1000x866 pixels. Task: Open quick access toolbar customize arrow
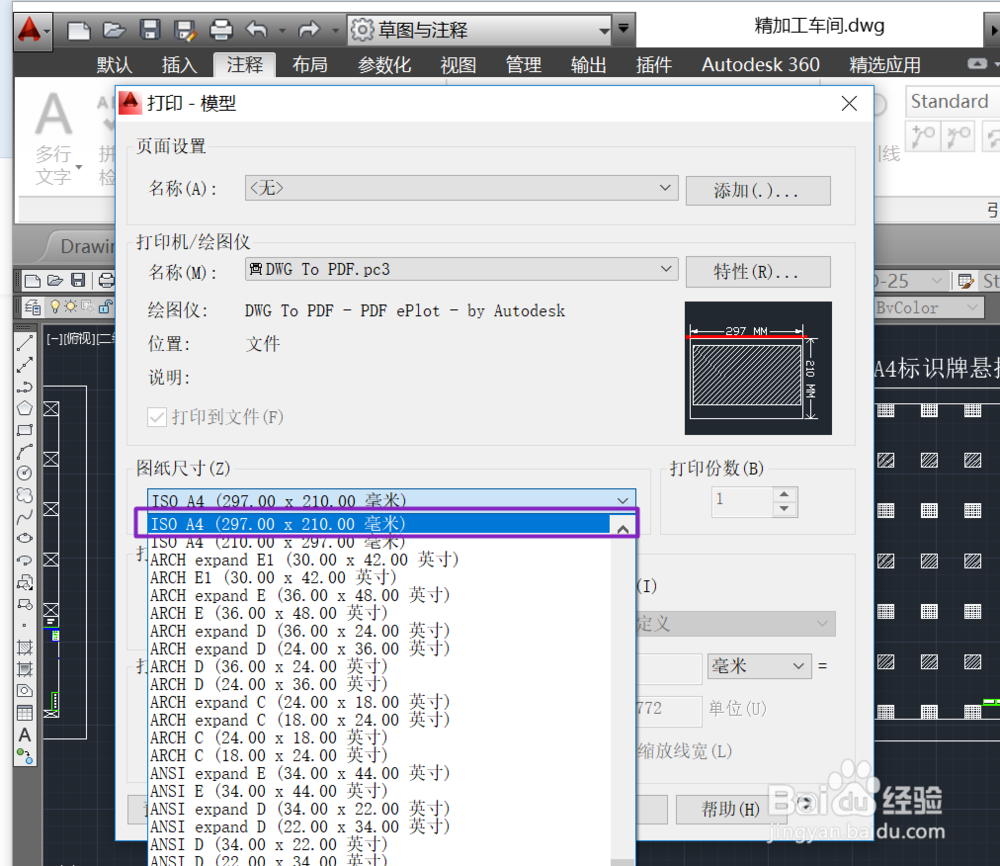624,28
